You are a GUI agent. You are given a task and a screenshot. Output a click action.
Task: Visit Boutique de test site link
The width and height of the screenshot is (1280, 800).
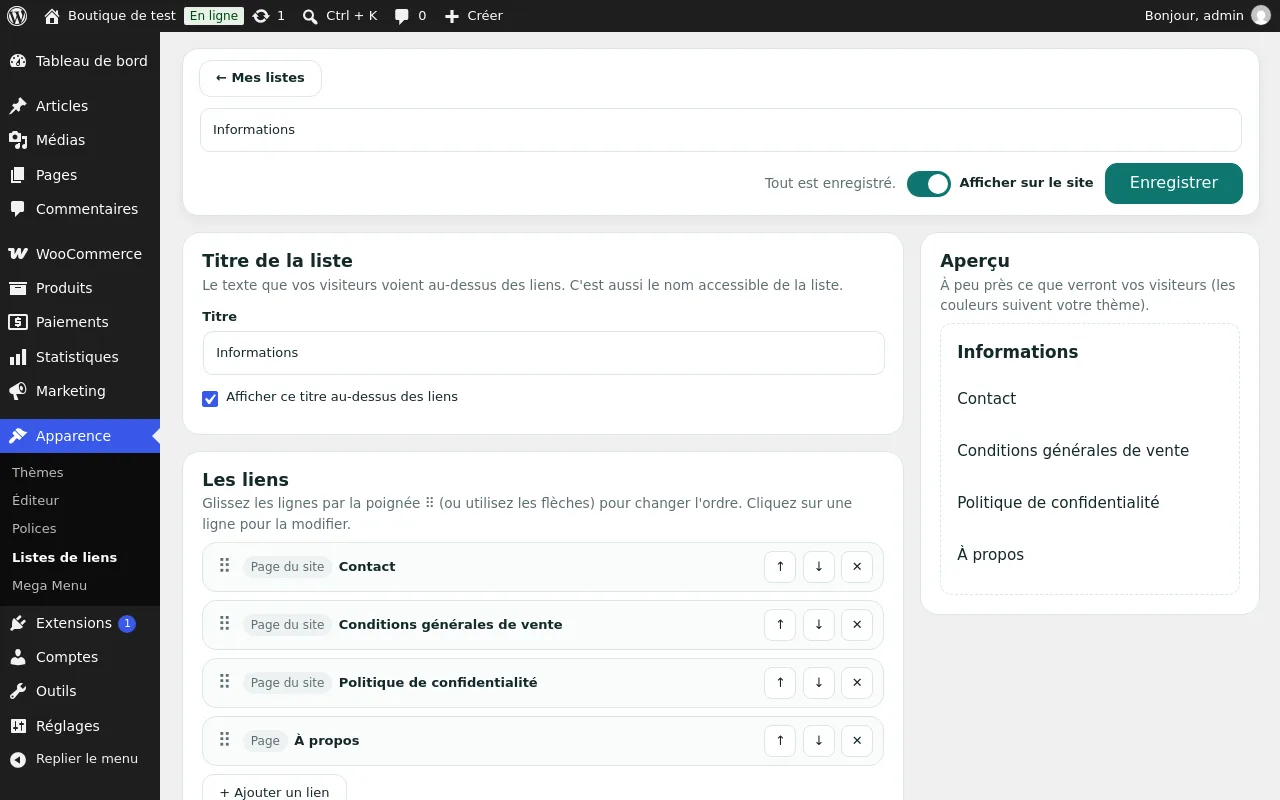click(x=110, y=16)
